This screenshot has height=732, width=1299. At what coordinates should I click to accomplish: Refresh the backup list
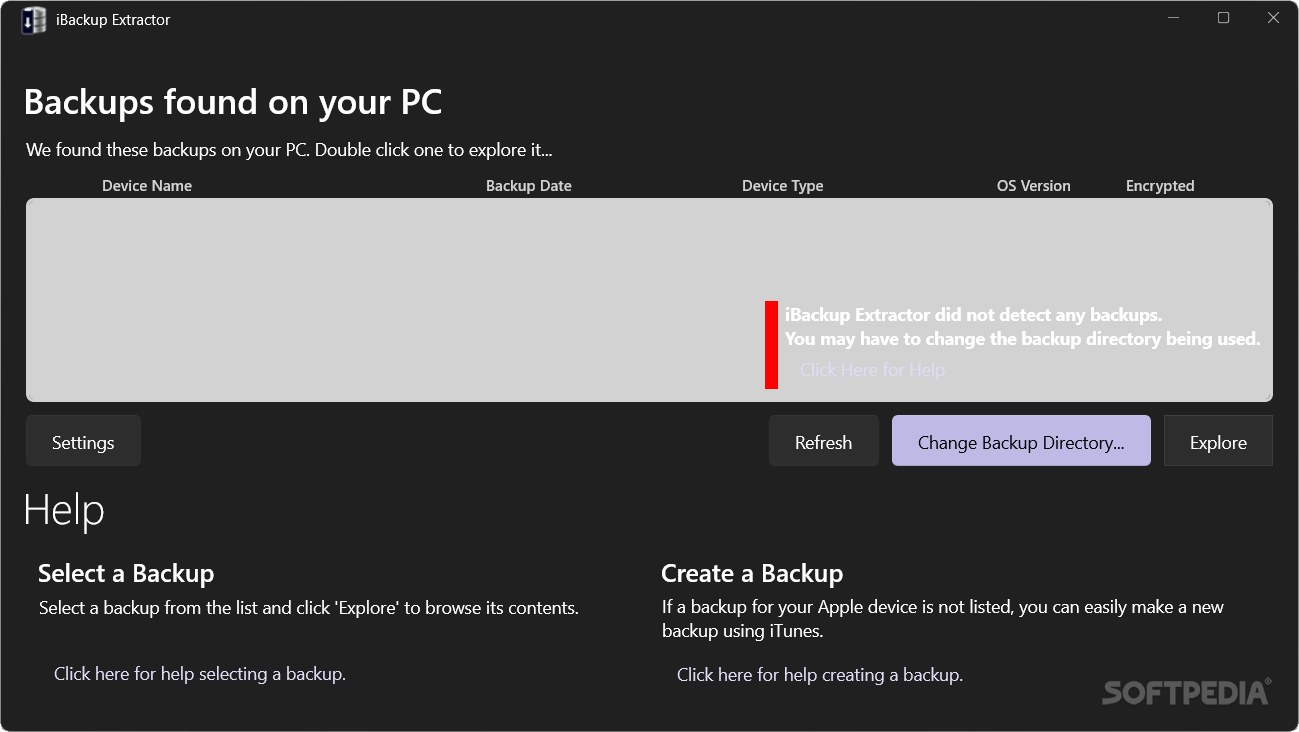(823, 441)
